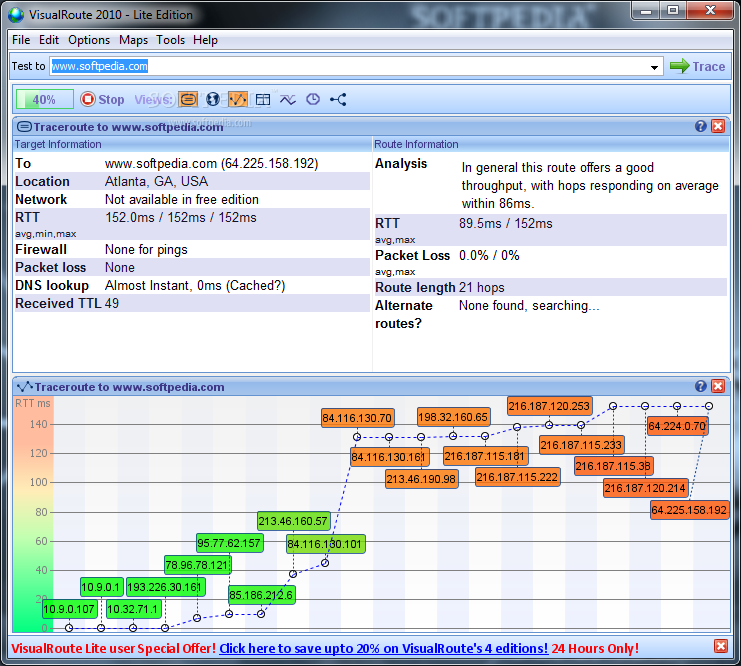This screenshot has width=741, height=666.
Task: Click the summary panel header icon
Action: pos(24,127)
